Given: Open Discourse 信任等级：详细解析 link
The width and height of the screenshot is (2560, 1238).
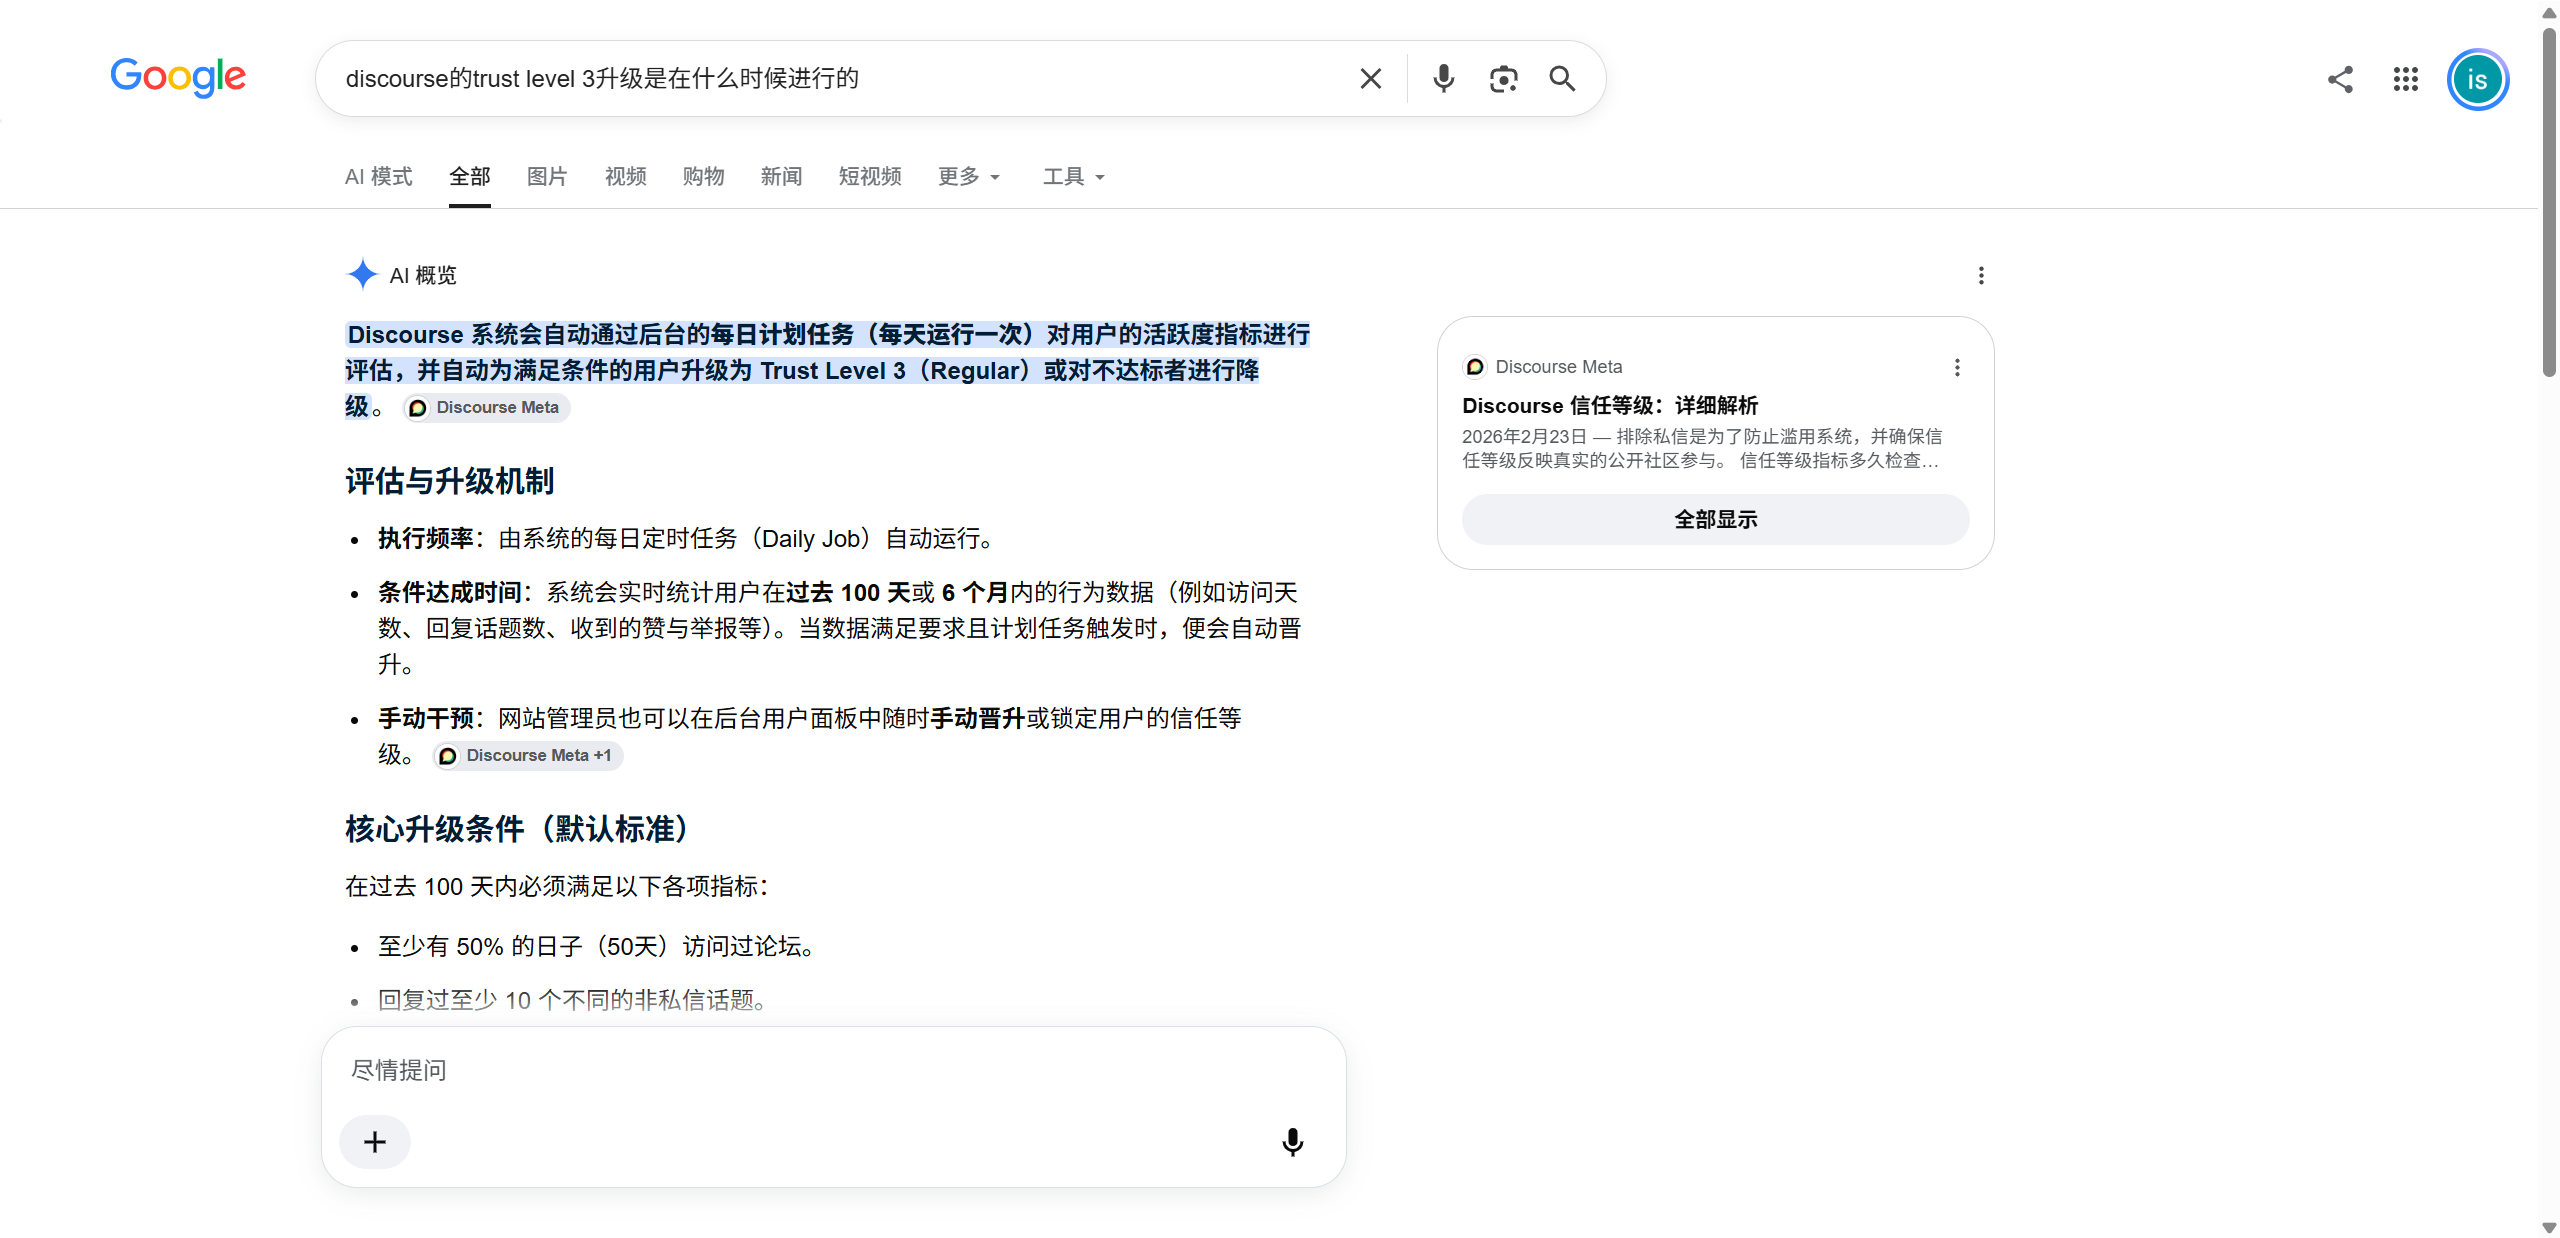Looking at the screenshot, I should point(1610,405).
